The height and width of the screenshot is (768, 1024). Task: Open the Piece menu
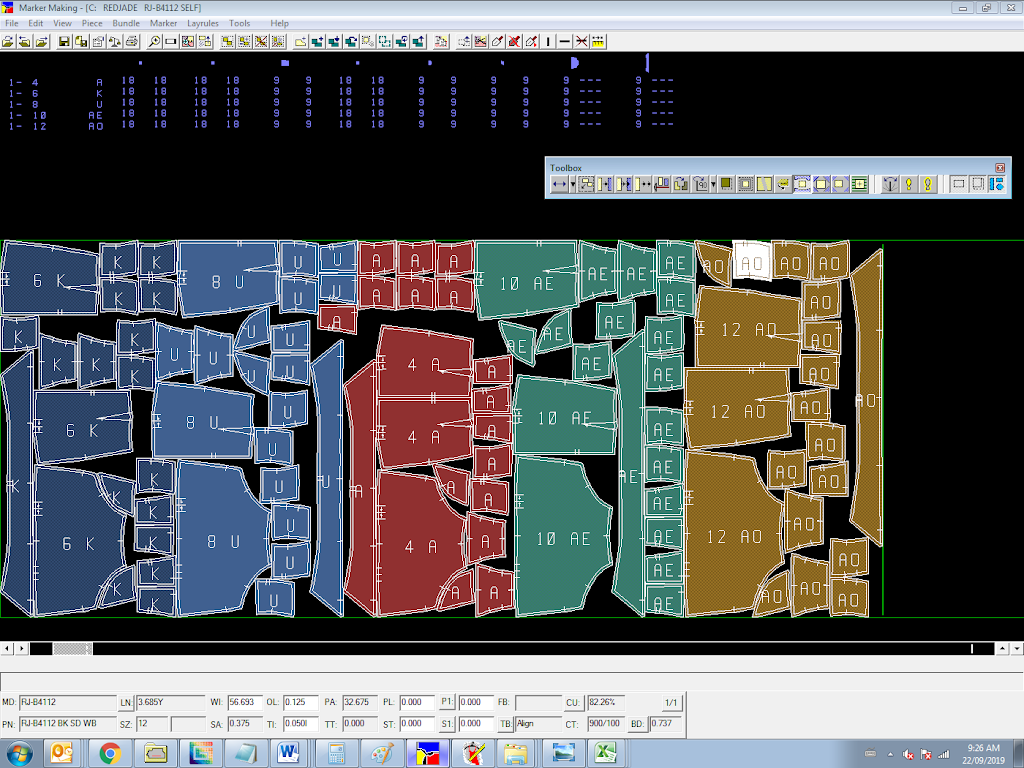point(92,24)
